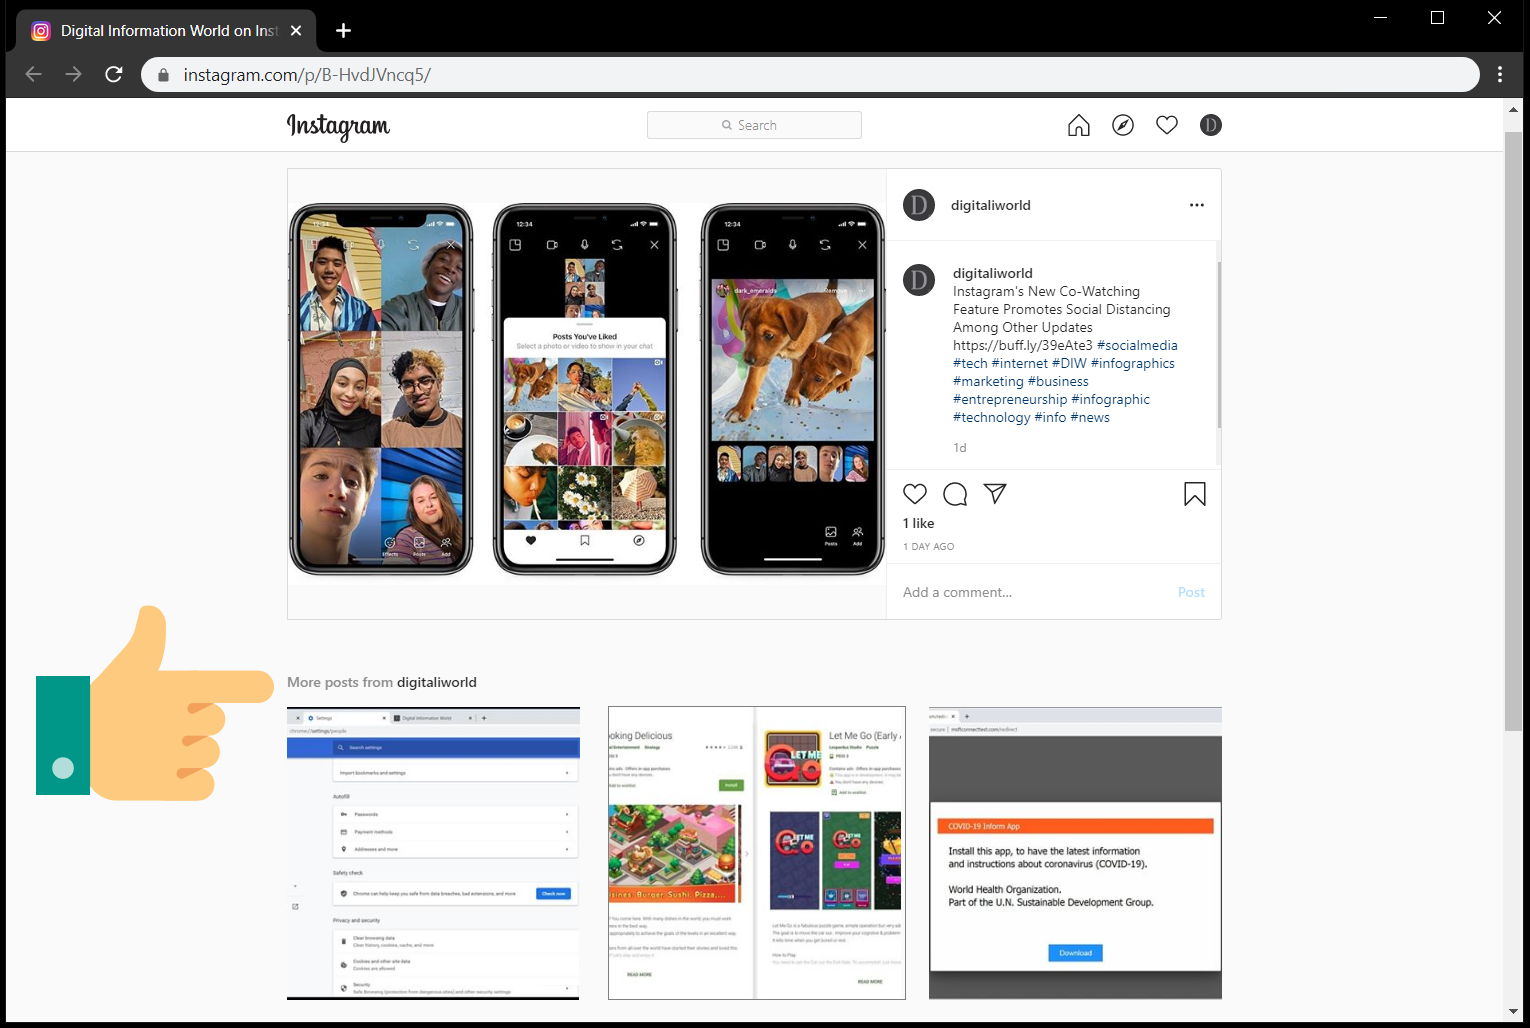Click the digitaliworld avatar in post header
Image resolution: width=1530 pixels, height=1028 pixels.
(919, 205)
